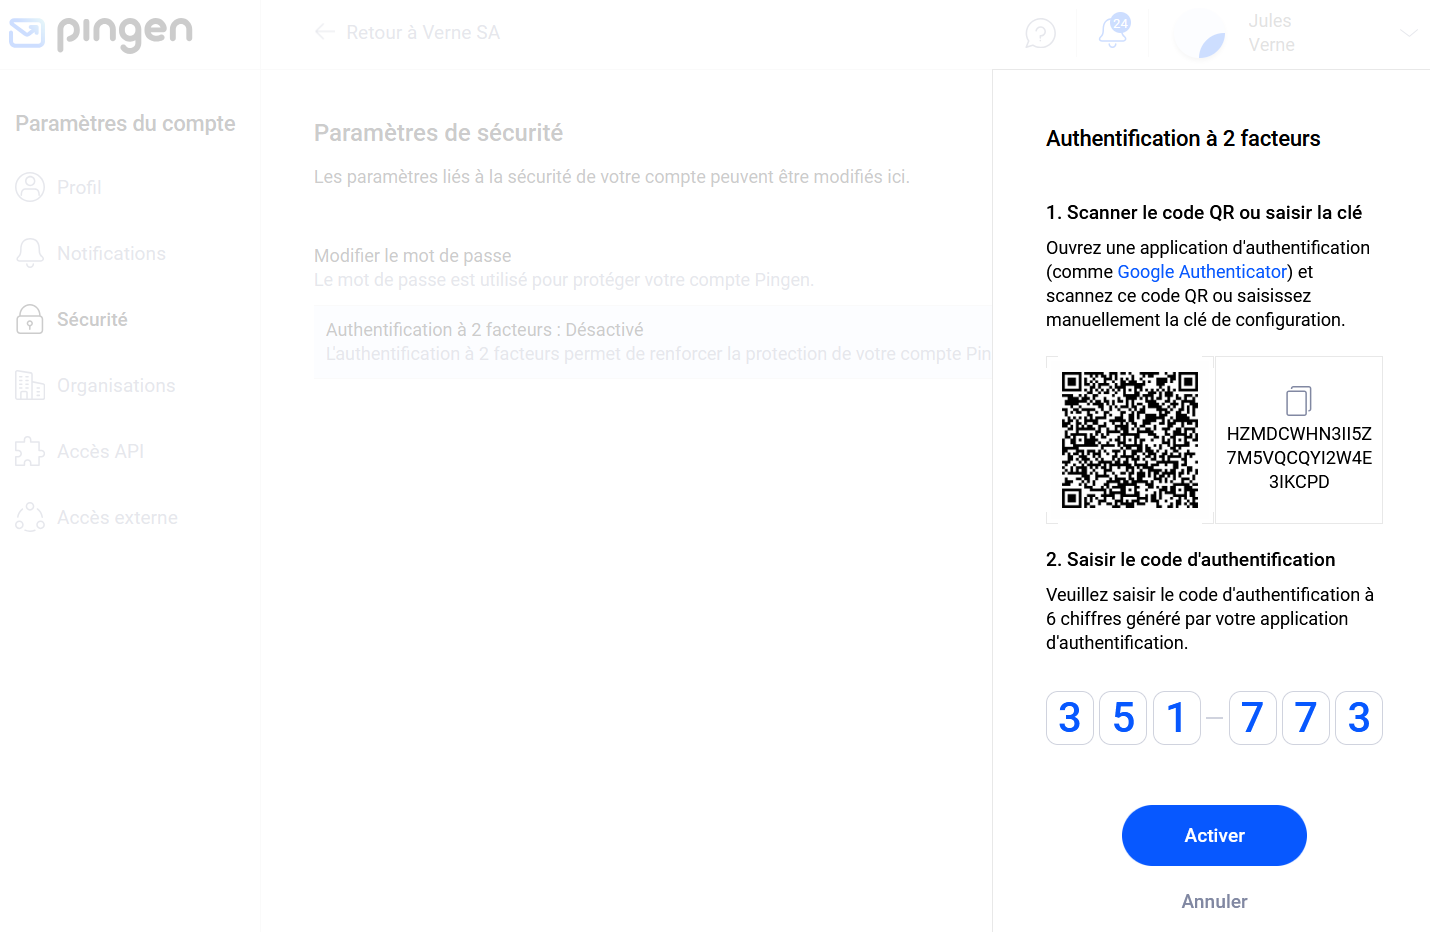Image resolution: width=1430 pixels, height=932 pixels.
Task: Click the Sécurité lock icon
Action: pyautogui.click(x=30, y=319)
